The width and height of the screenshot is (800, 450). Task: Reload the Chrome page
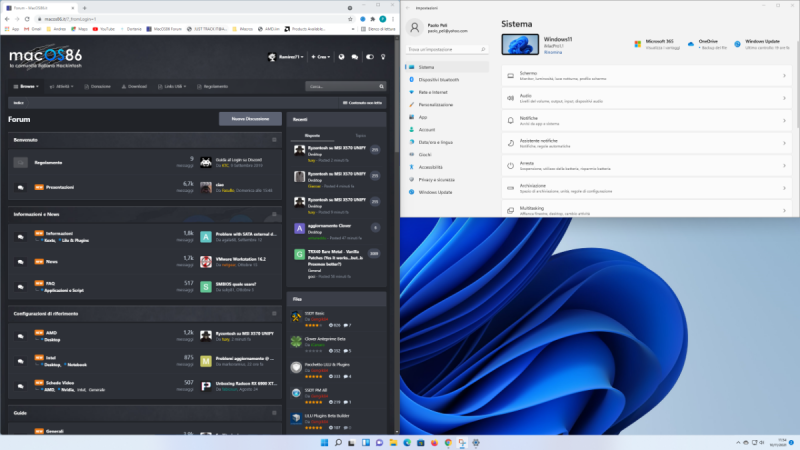(27, 19)
